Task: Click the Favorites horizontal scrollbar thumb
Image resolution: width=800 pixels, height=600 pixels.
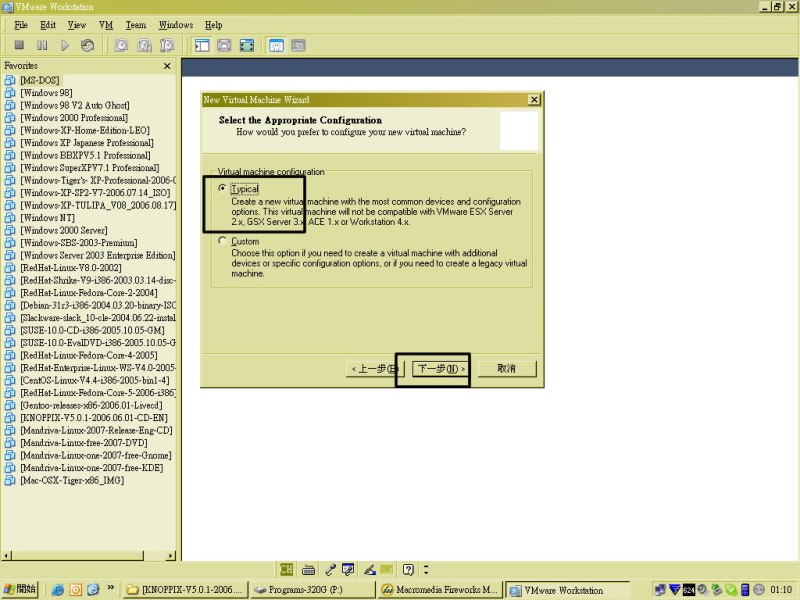Action: click(x=77, y=556)
